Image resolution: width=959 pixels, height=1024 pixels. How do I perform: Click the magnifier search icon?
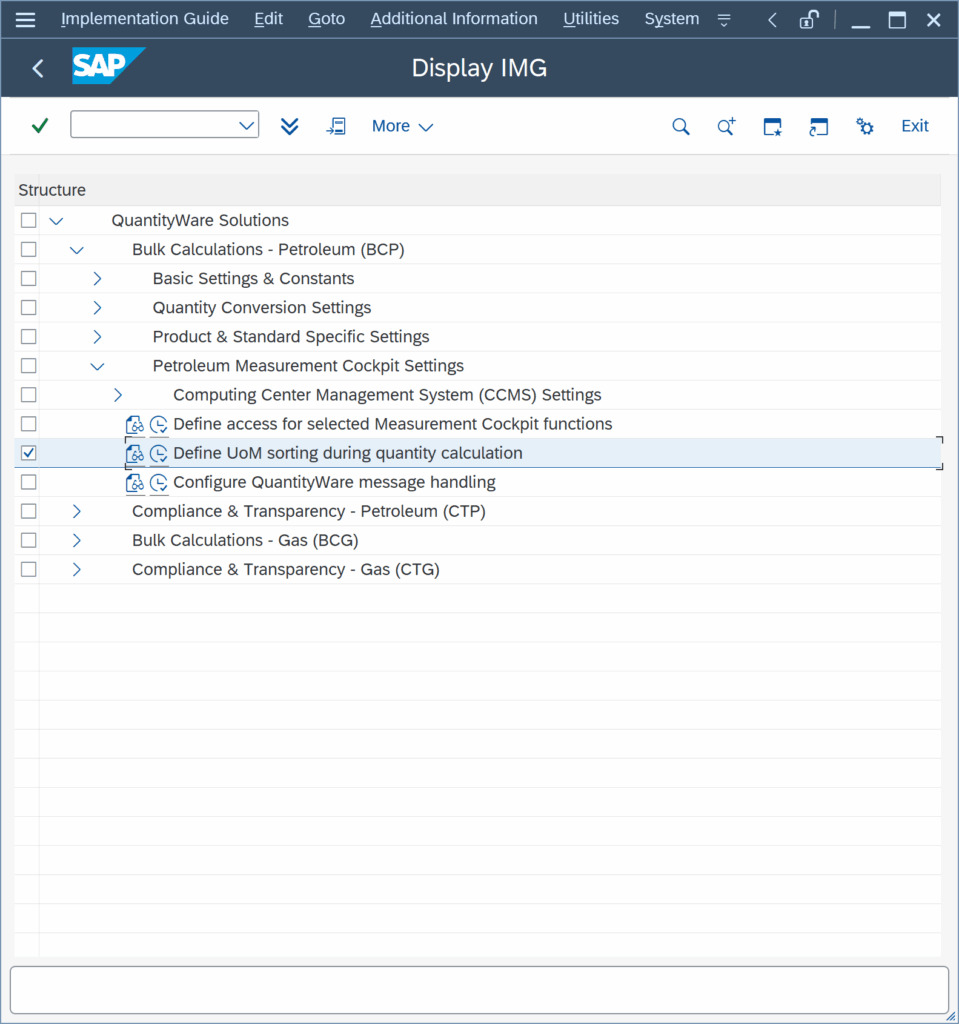click(x=681, y=126)
